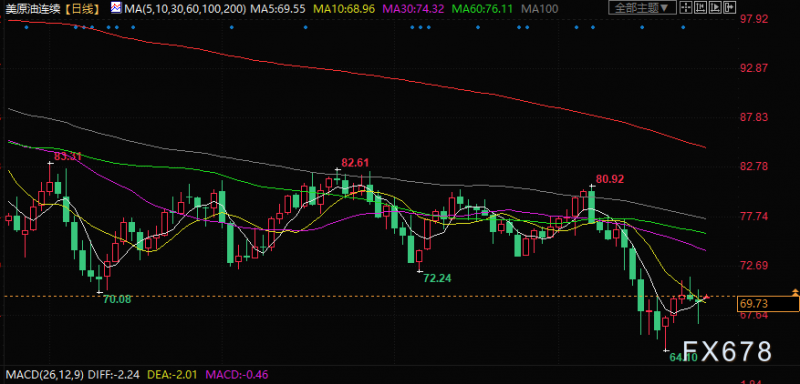Click the orange triangle above price tag
This screenshot has width=800, height=384.
[795, 292]
